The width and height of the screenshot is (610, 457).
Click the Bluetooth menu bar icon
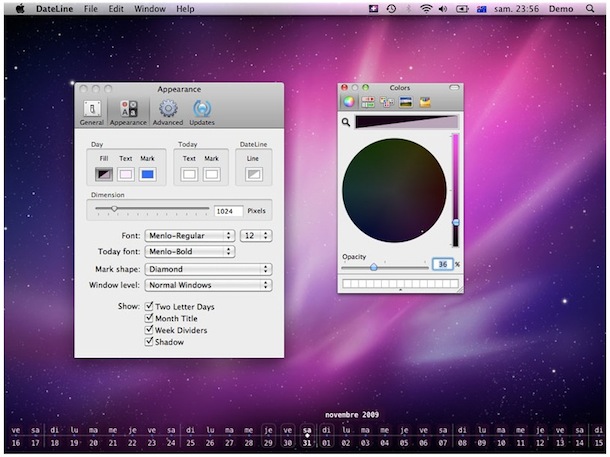(x=408, y=9)
